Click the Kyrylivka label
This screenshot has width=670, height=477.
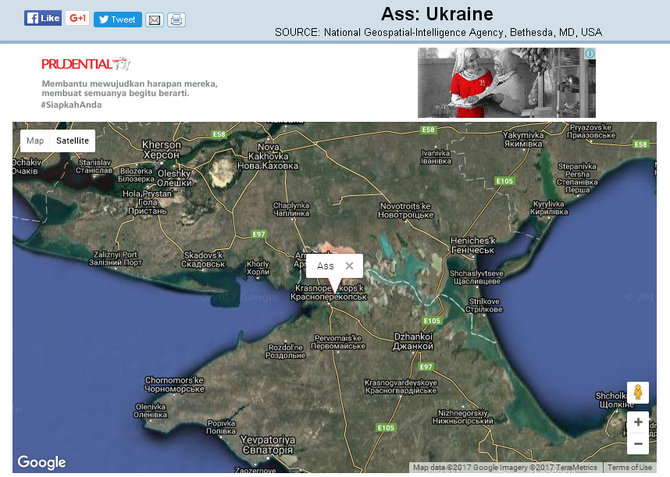coord(549,207)
